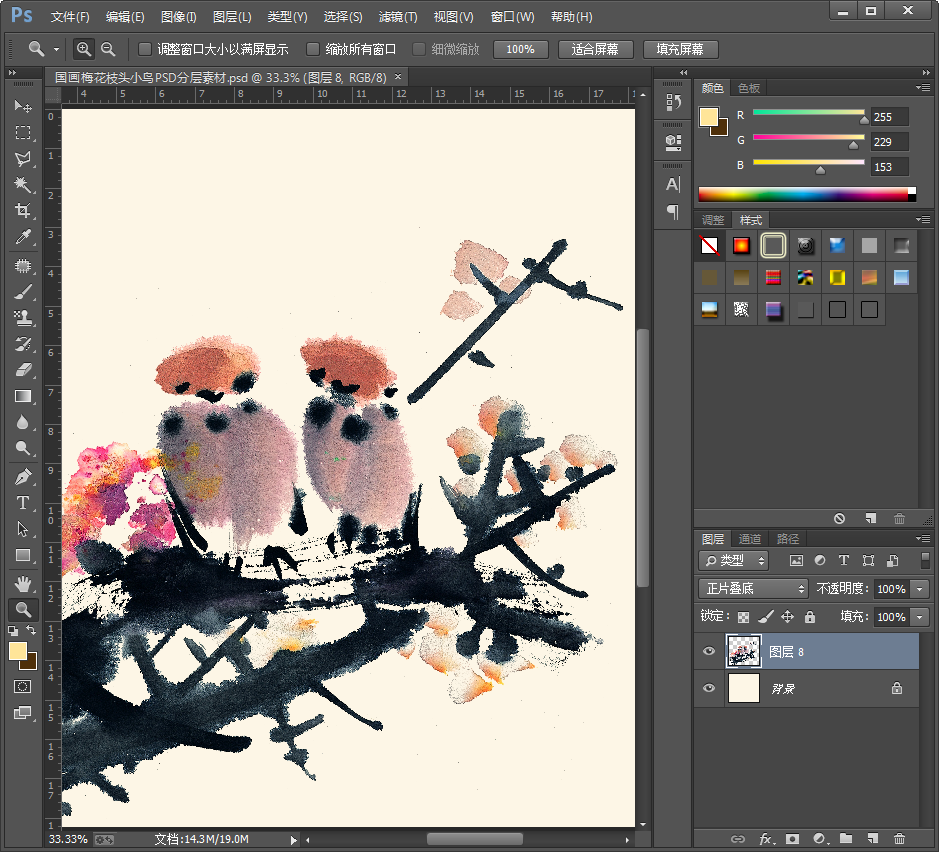Image resolution: width=939 pixels, height=852 pixels.
Task: Open the 类型 layer filter dropdown
Action: [733, 561]
